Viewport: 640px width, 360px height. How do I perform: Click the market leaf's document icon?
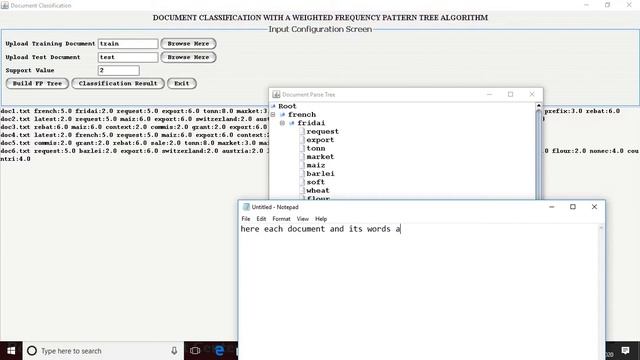click(302, 157)
